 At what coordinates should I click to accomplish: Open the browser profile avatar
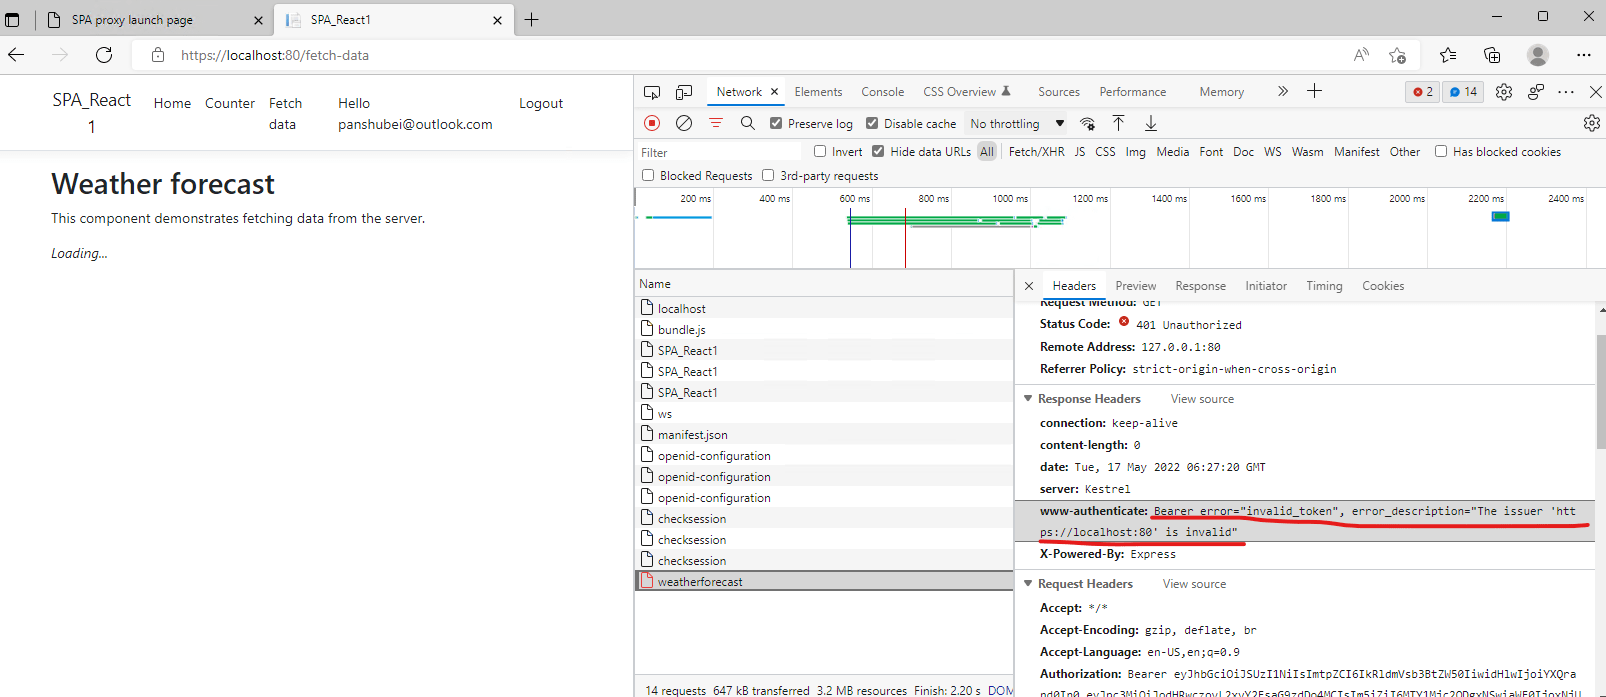pos(1538,55)
